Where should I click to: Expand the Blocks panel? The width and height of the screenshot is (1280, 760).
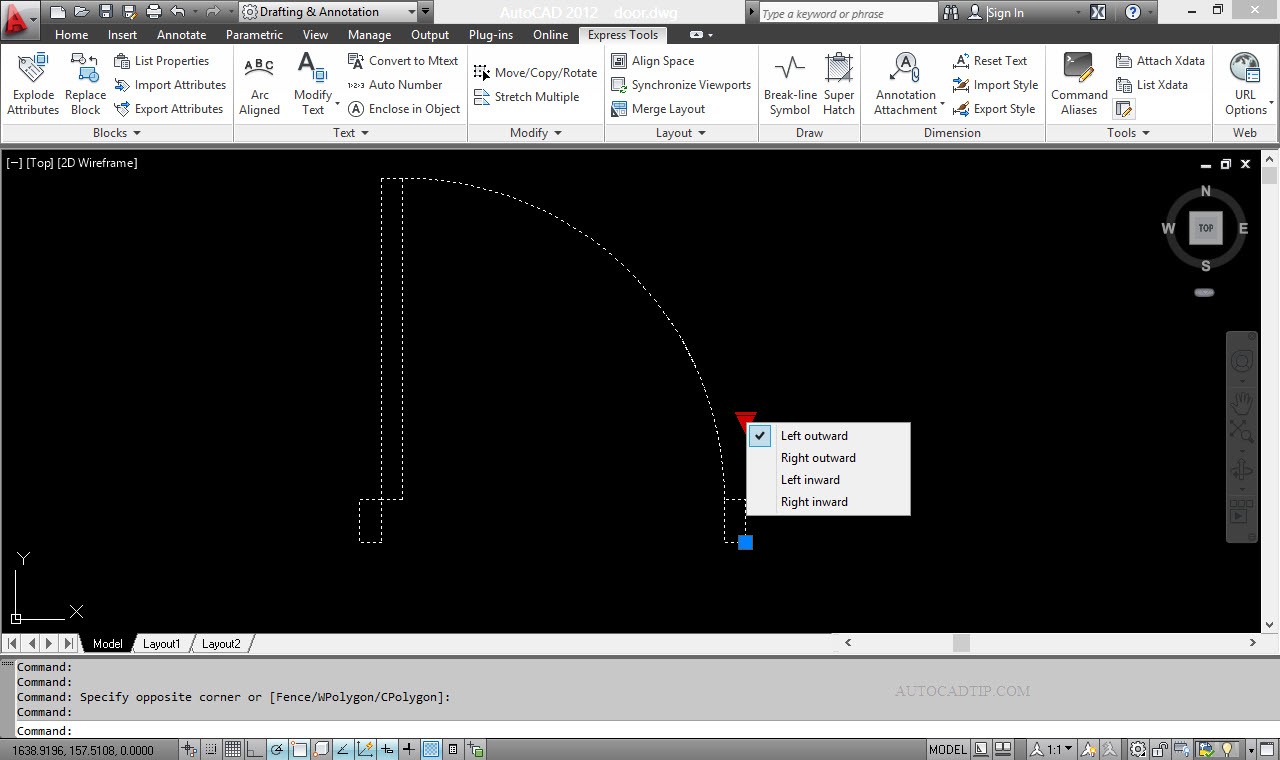pos(117,133)
